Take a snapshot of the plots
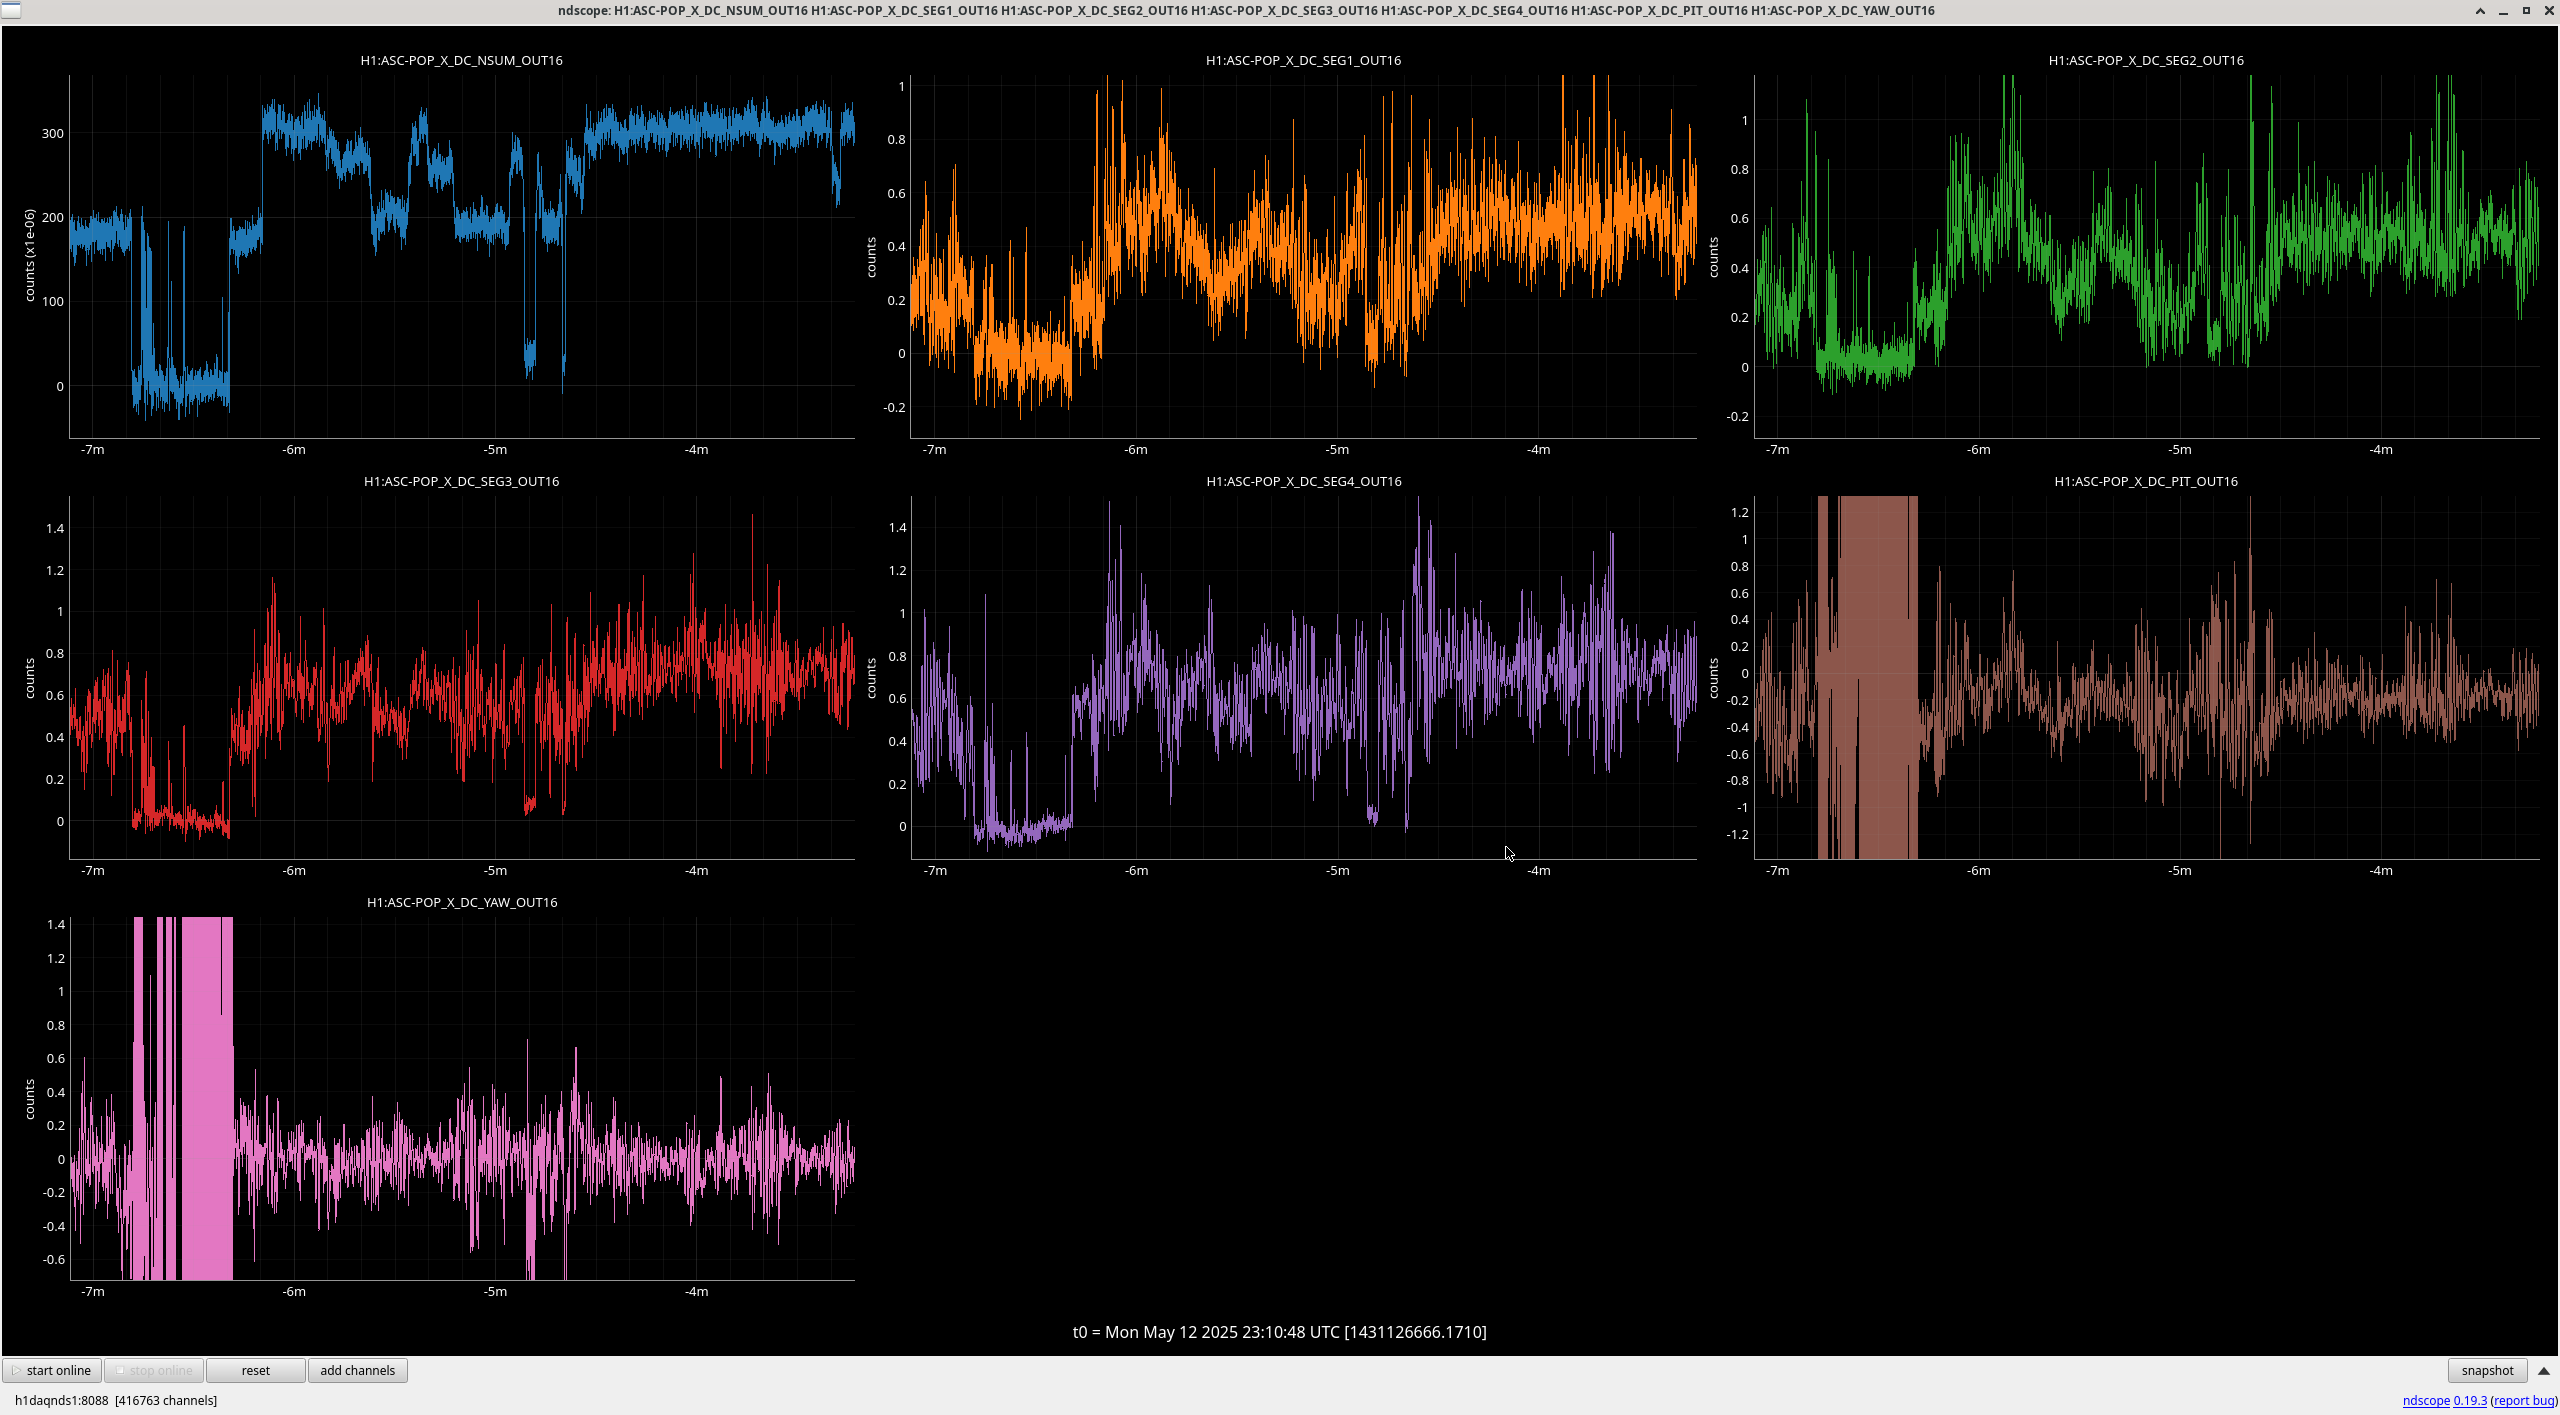 point(2487,1370)
